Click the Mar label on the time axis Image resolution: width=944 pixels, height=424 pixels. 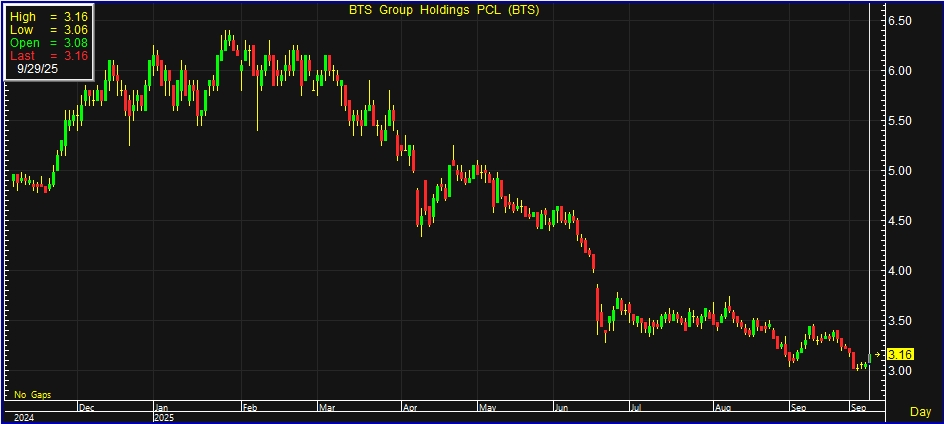pyautogui.click(x=326, y=408)
